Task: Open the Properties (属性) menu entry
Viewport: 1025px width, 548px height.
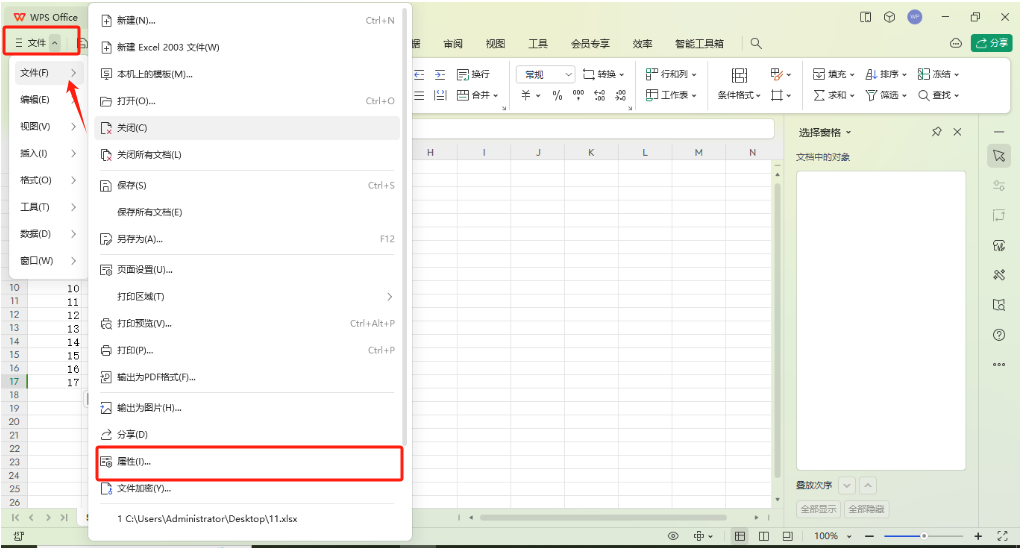Action: (x=134, y=462)
